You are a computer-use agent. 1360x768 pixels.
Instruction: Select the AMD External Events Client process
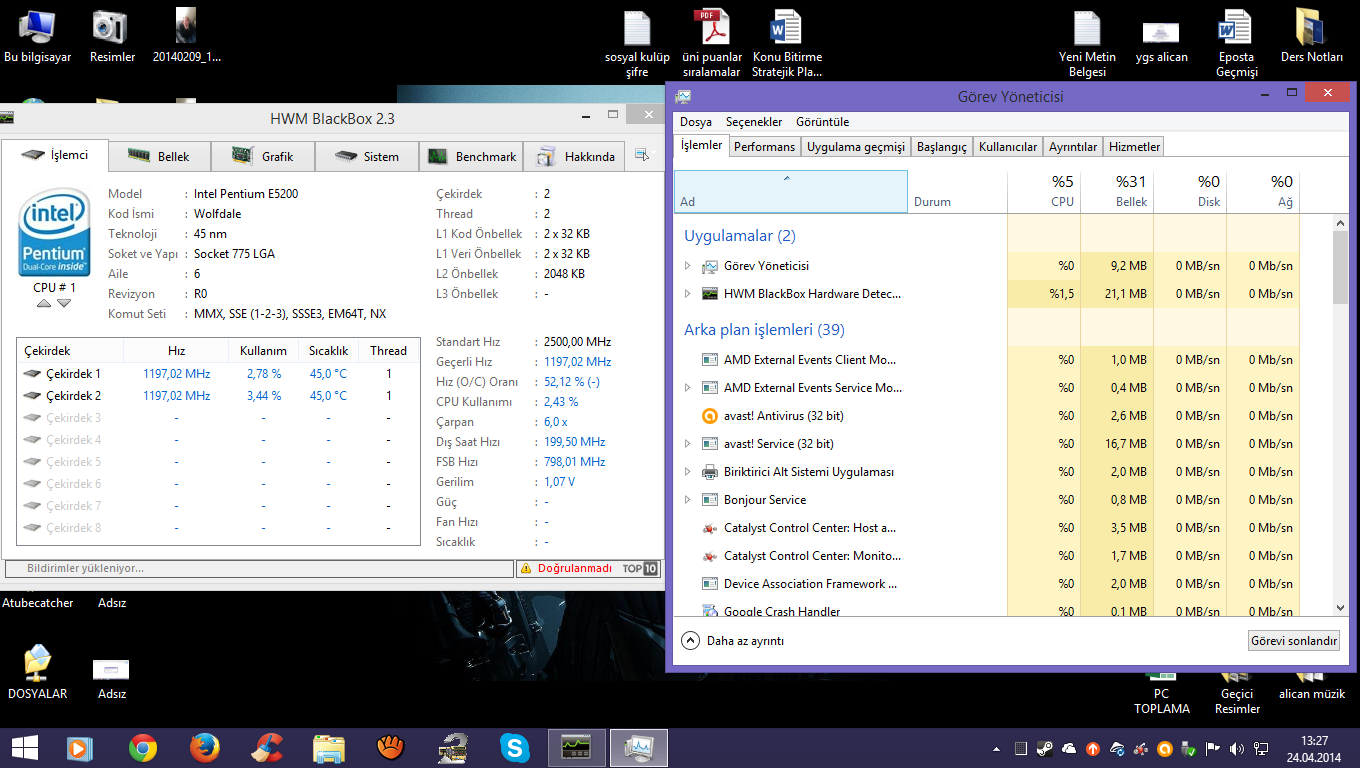(x=987, y=360)
